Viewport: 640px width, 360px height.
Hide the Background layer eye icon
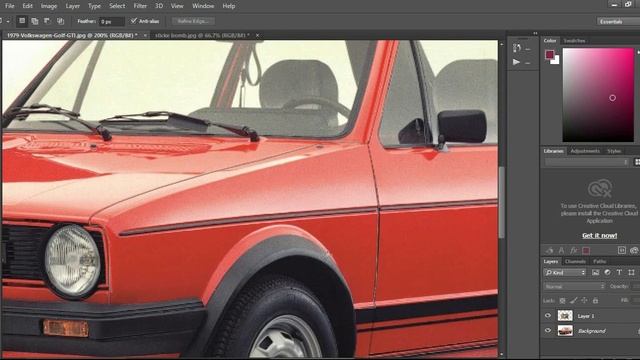(x=548, y=331)
